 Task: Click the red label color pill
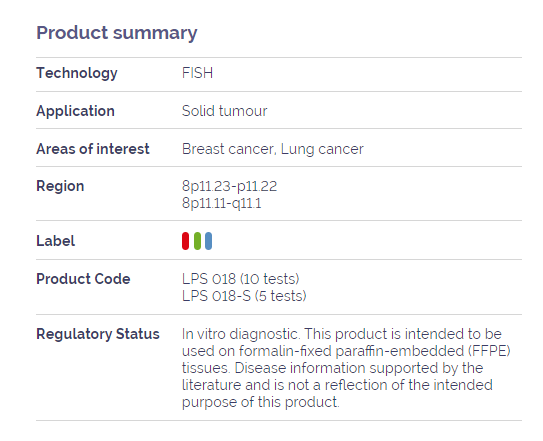(185, 241)
